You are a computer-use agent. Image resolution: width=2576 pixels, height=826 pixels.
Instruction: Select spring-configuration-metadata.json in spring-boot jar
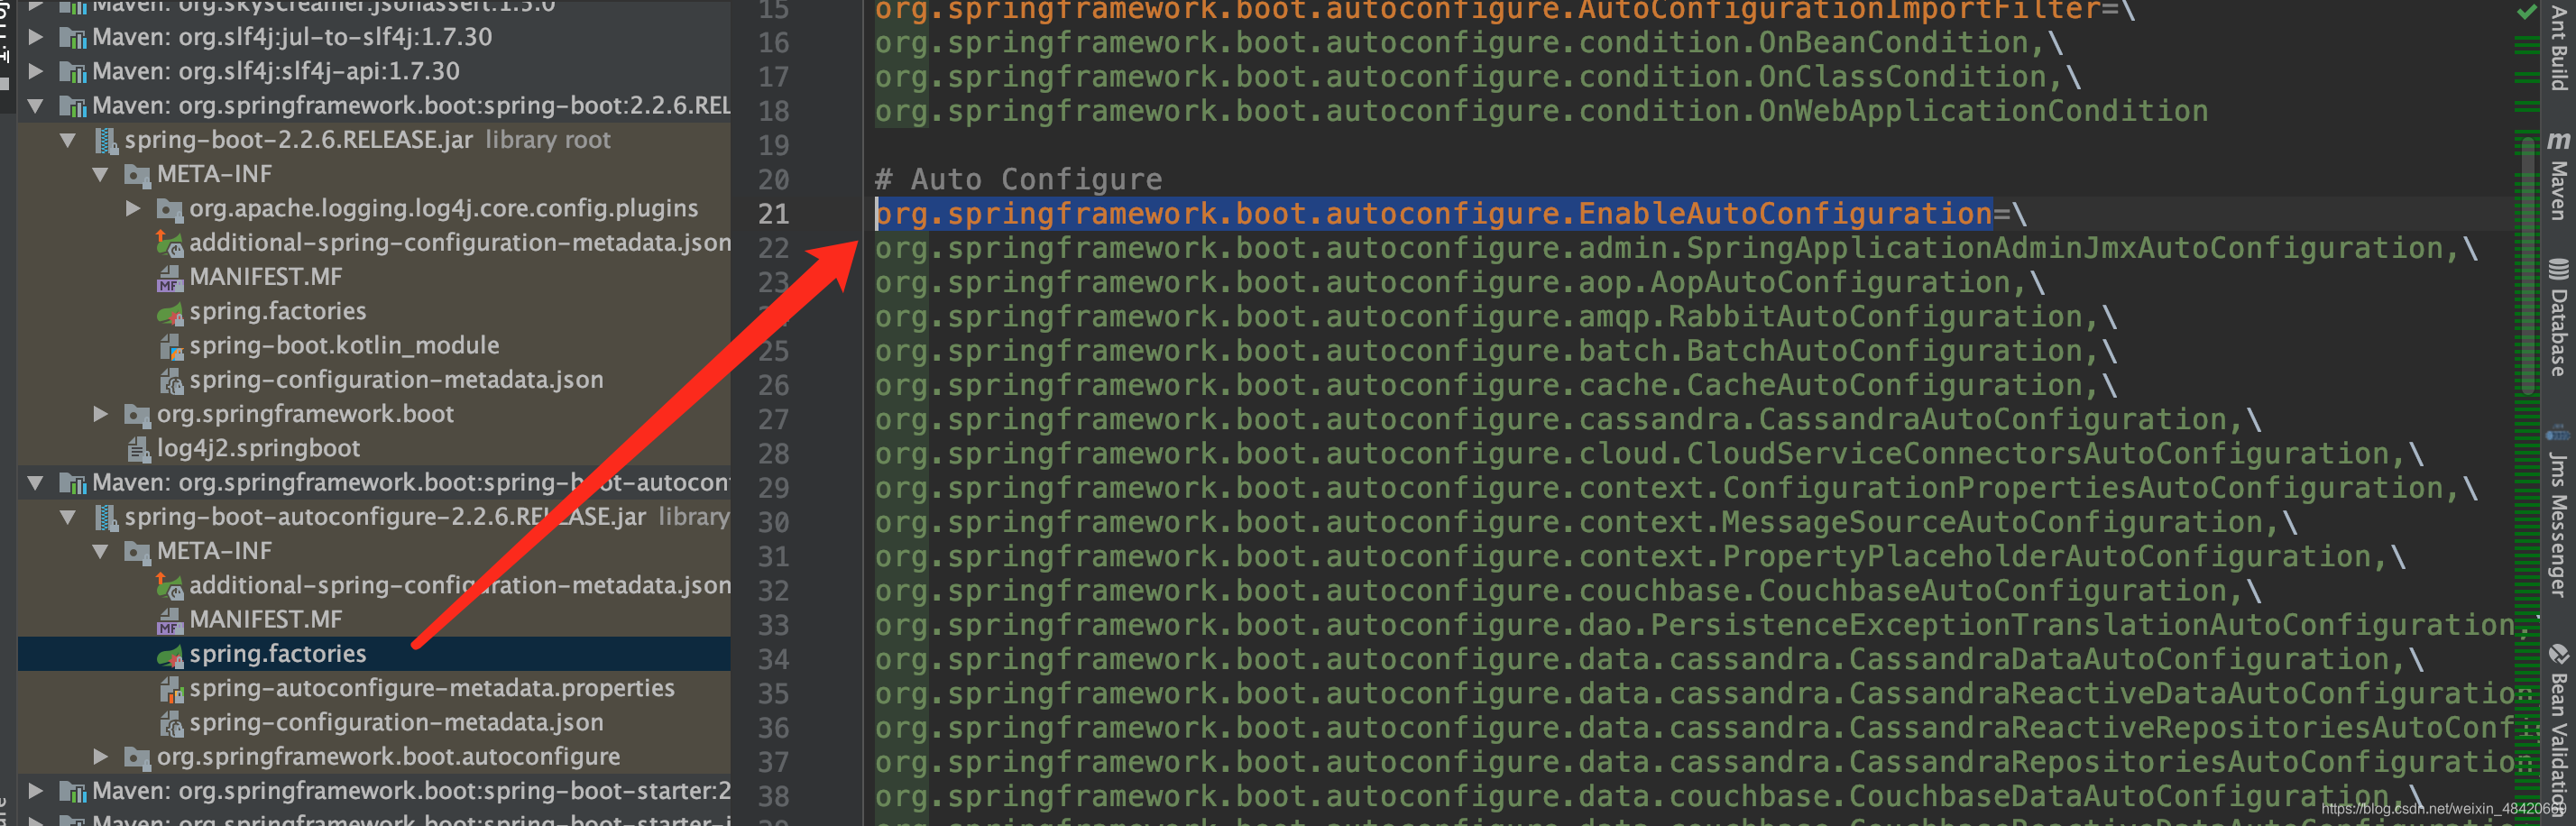point(396,380)
